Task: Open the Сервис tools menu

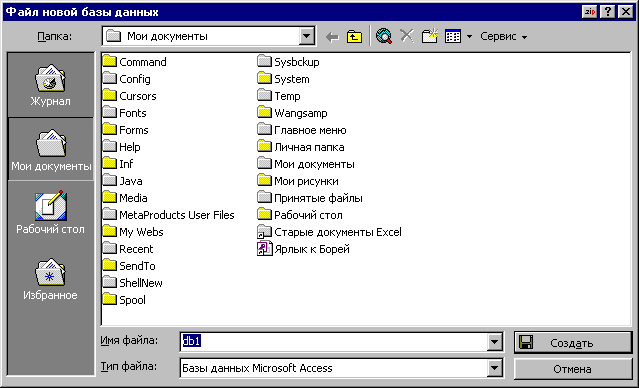Action: point(503,37)
